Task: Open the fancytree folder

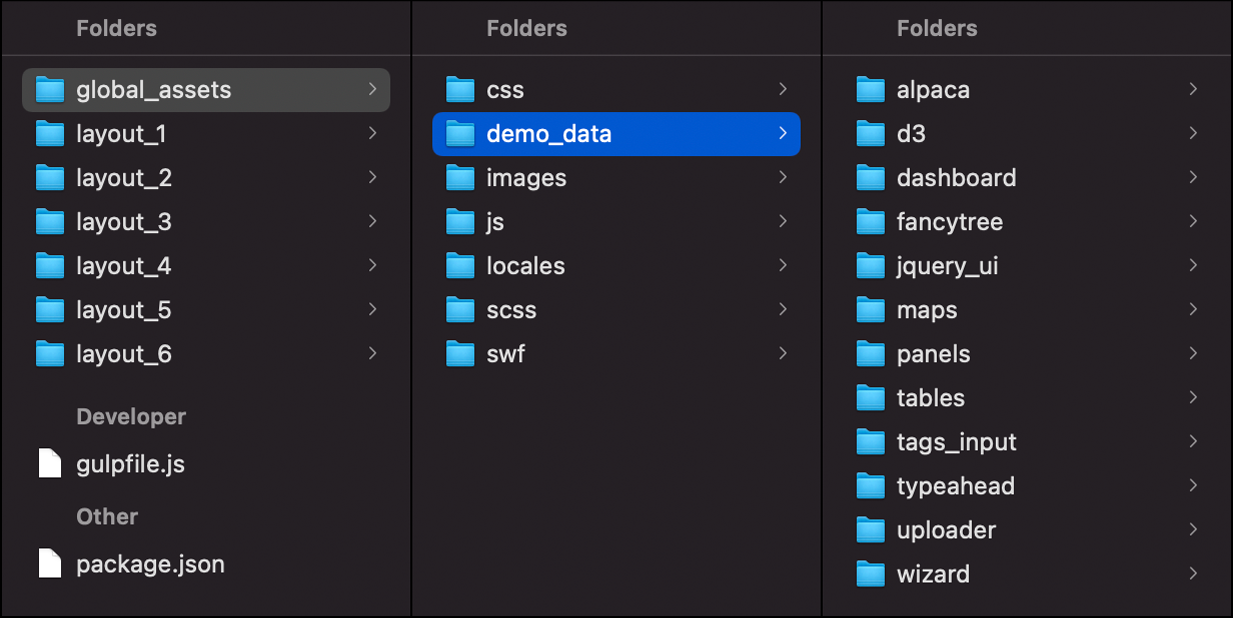Action: pos(1027,222)
